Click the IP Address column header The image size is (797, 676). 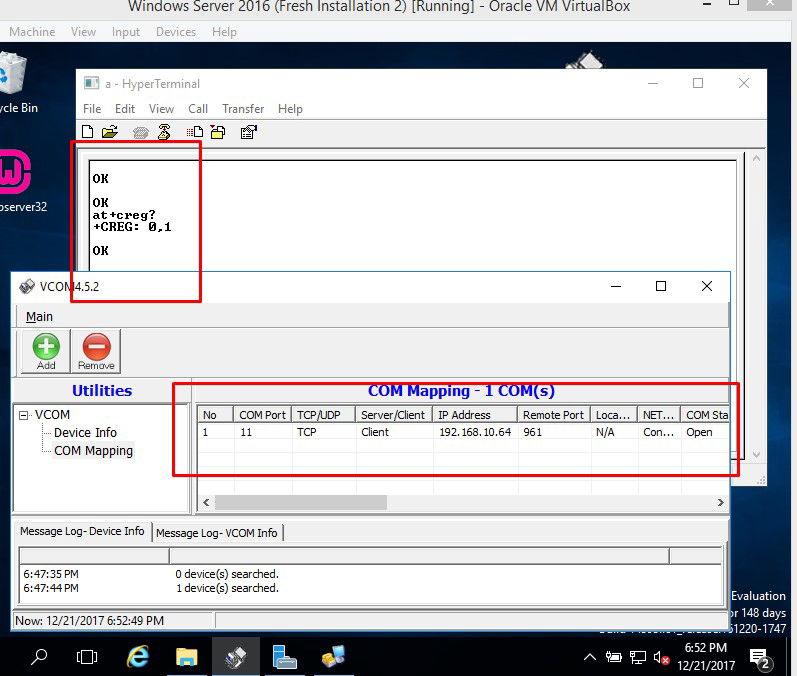coord(465,415)
